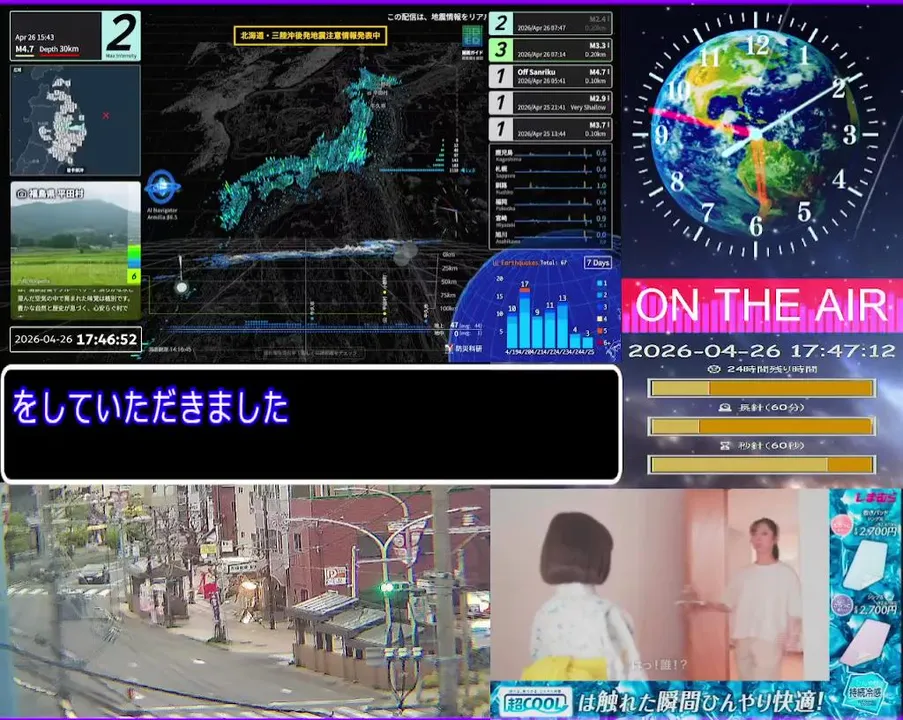903x720 pixels.
Task: Click the Depth 30km text
Action: (59, 50)
